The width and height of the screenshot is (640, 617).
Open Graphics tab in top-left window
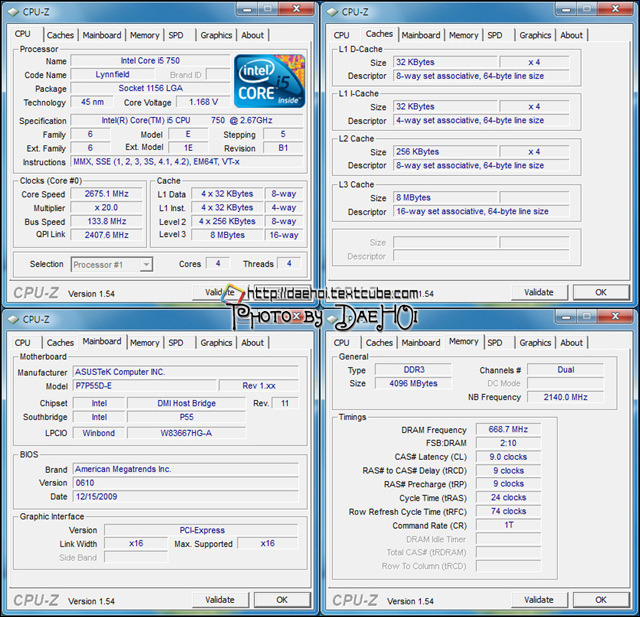click(216, 35)
